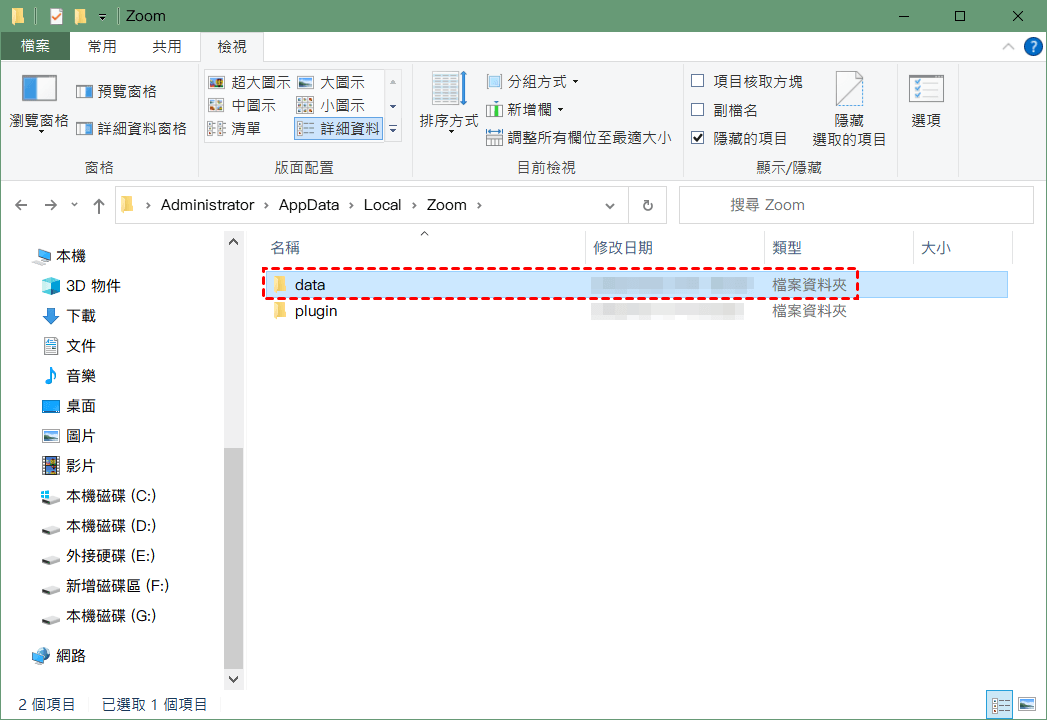
Task: Open the blue help icon
Action: [1033, 46]
